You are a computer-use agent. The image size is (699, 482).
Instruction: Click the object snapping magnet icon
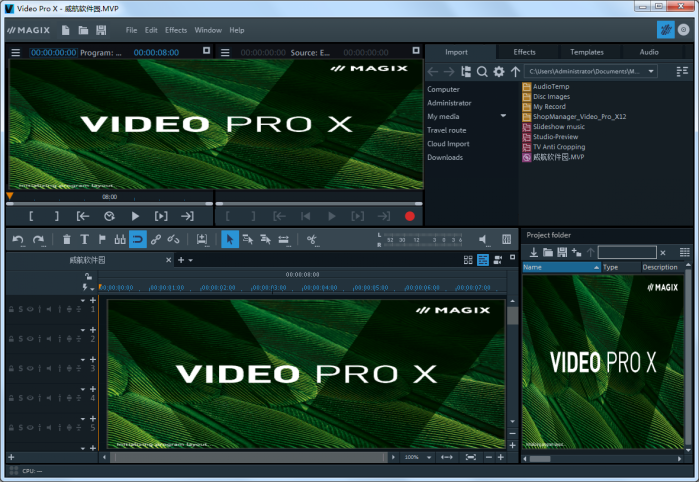point(138,239)
